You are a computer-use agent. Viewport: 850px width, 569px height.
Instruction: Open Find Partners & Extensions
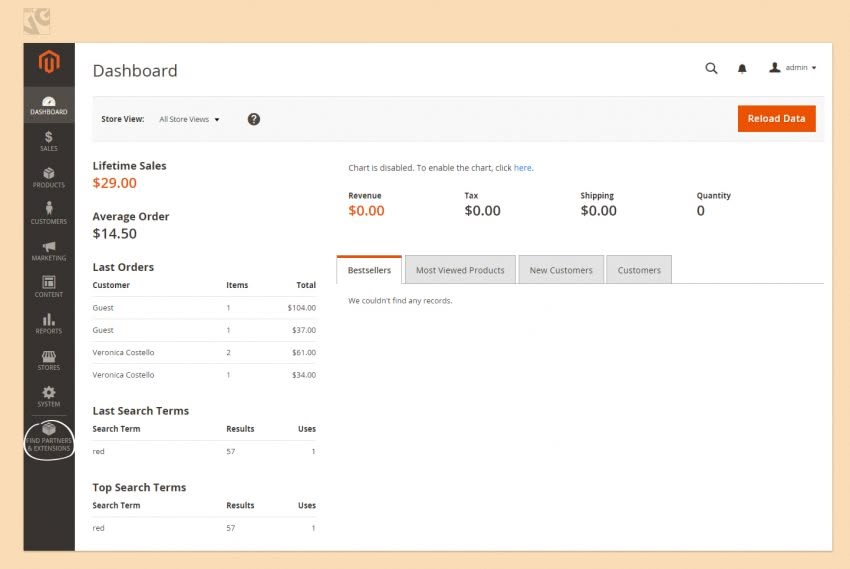pyautogui.click(x=49, y=438)
